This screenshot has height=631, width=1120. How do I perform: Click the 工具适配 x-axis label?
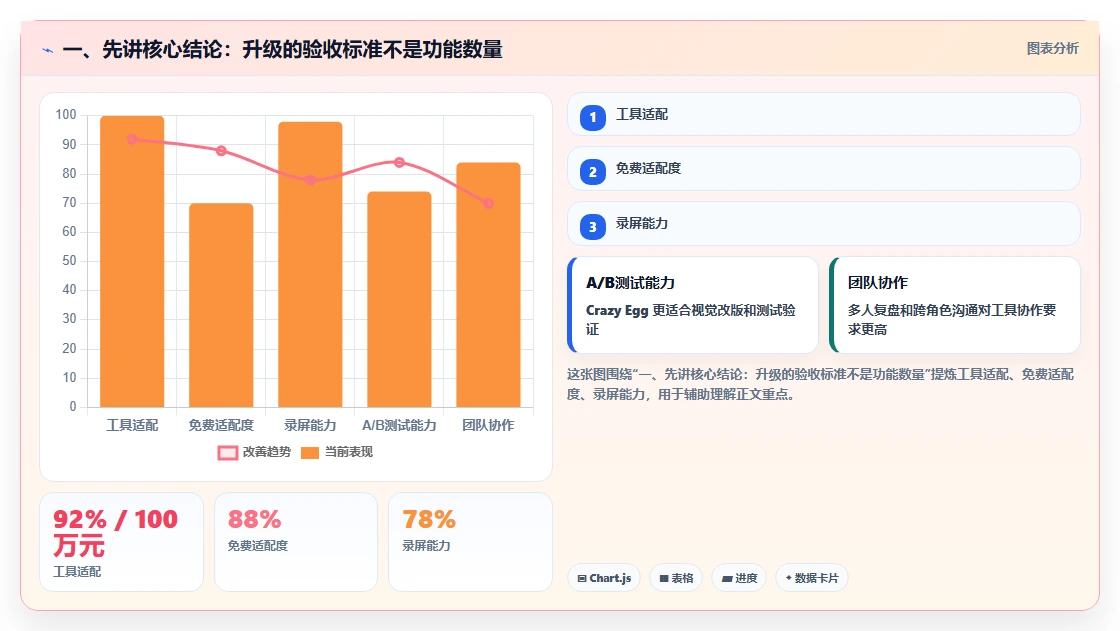coord(132,425)
